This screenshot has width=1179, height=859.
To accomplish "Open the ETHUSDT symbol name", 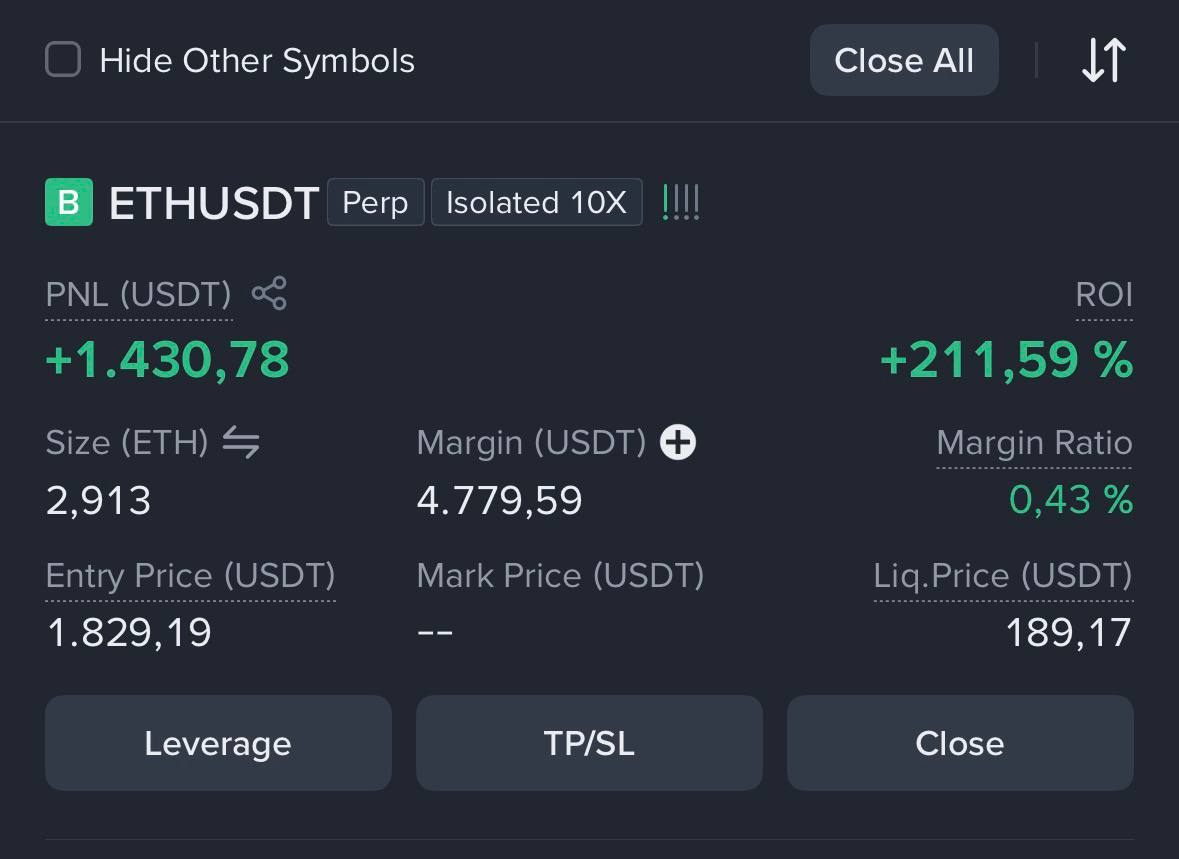I will coord(214,203).
